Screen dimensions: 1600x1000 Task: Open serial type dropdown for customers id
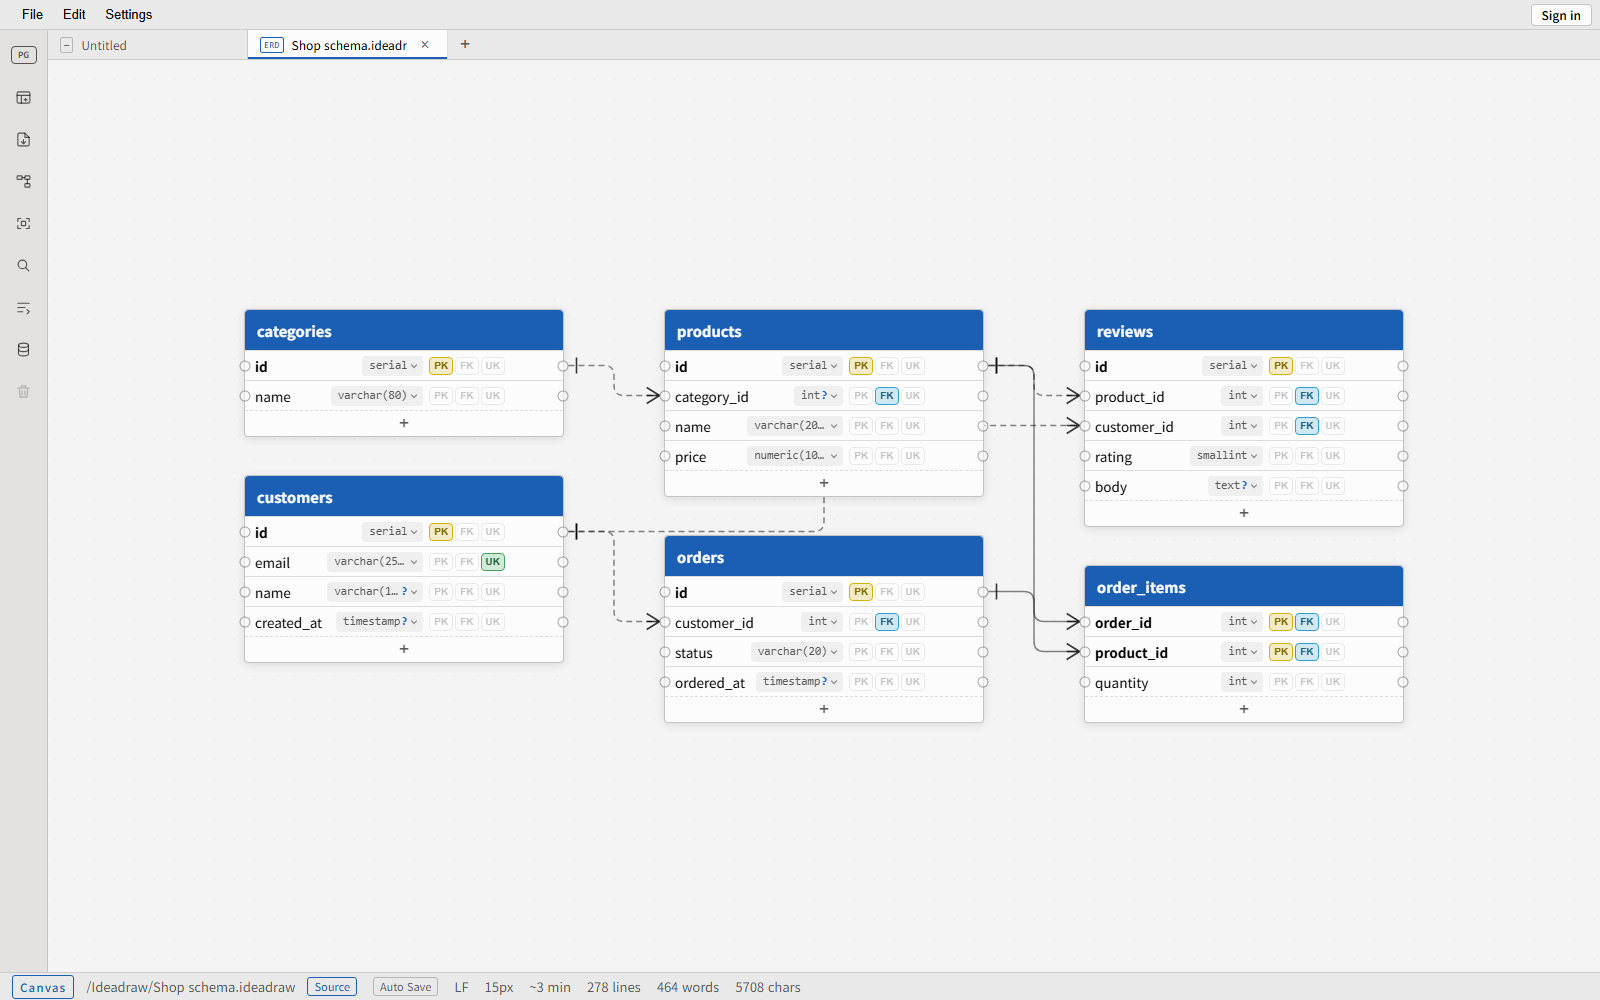point(393,532)
